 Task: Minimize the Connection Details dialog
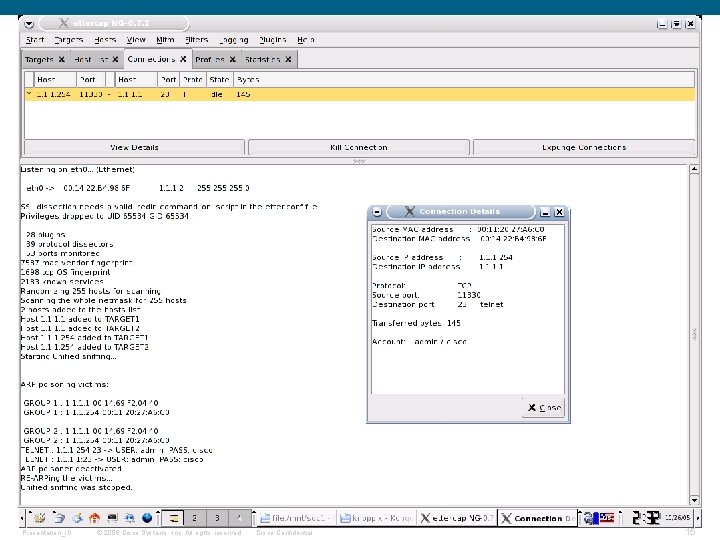click(545, 212)
